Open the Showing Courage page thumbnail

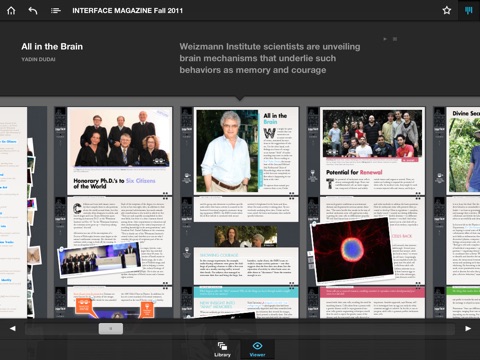coord(246,266)
